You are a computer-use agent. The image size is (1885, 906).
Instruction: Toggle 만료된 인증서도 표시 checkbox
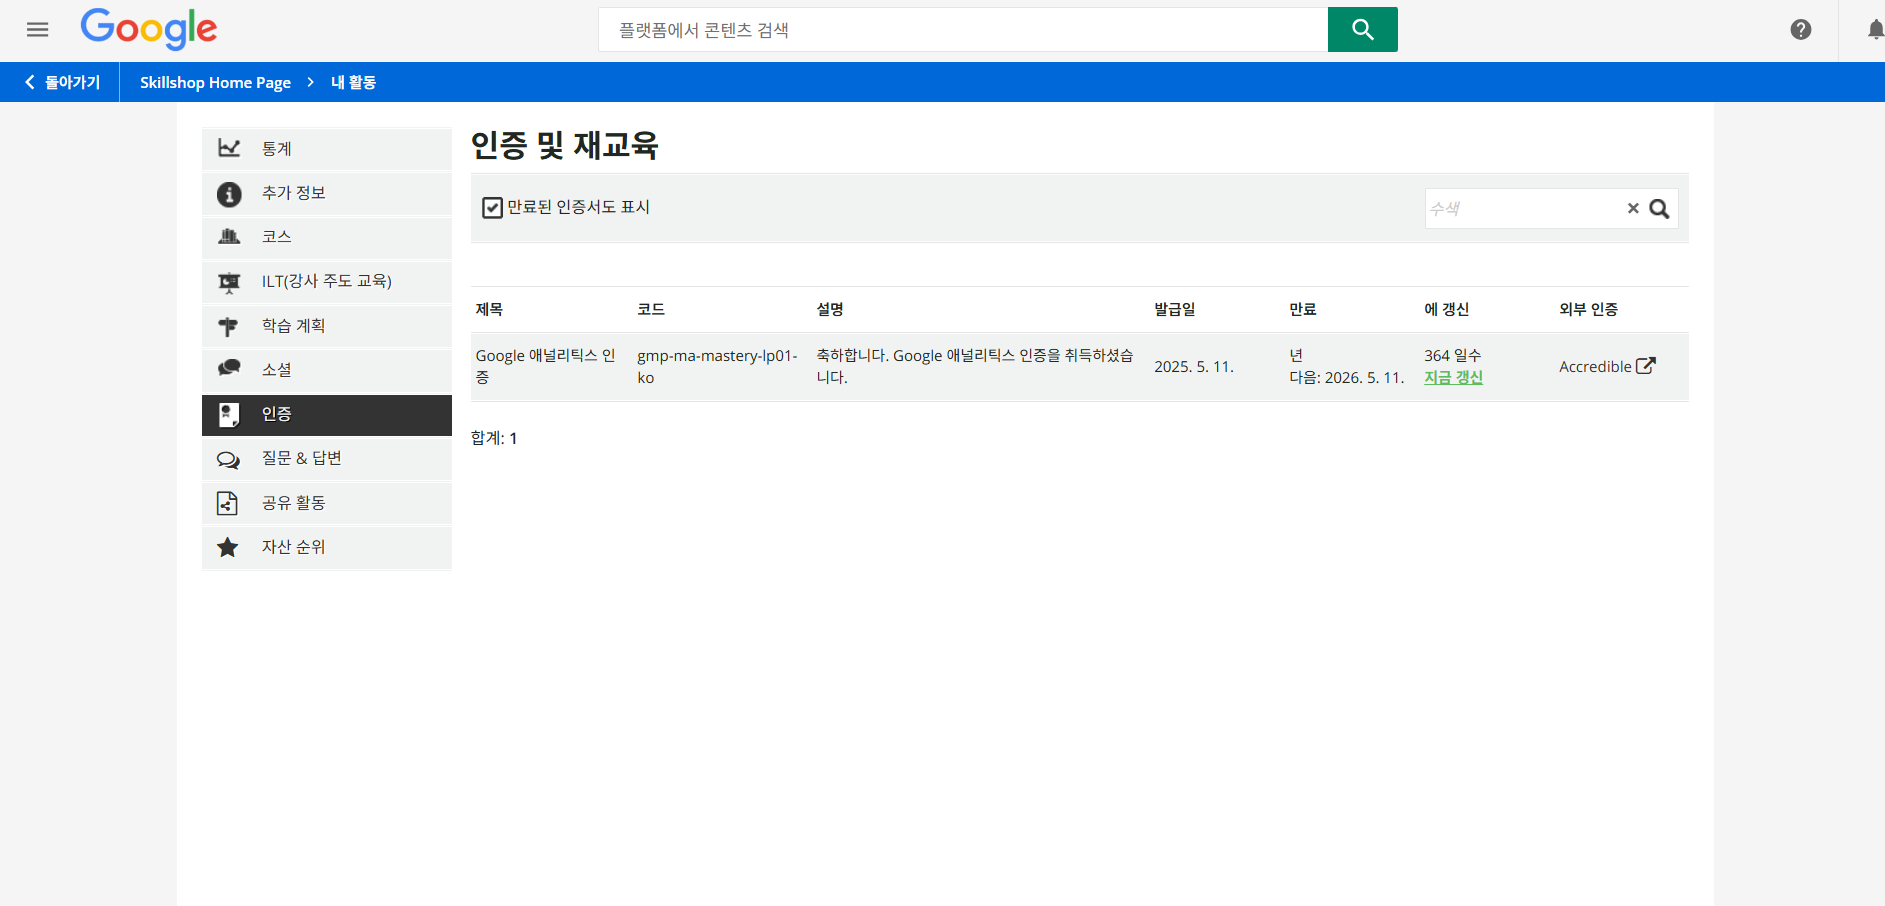(x=492, y=207)
